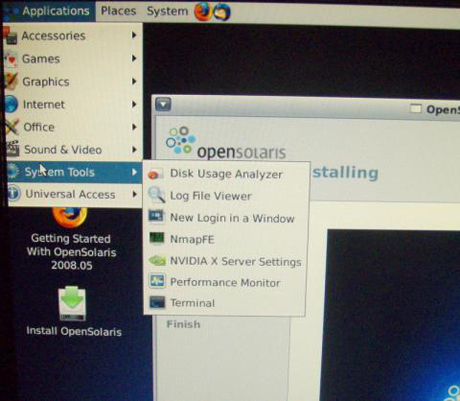
Task: Choose Log File Viewer menu entry
Action: point(225,196)
